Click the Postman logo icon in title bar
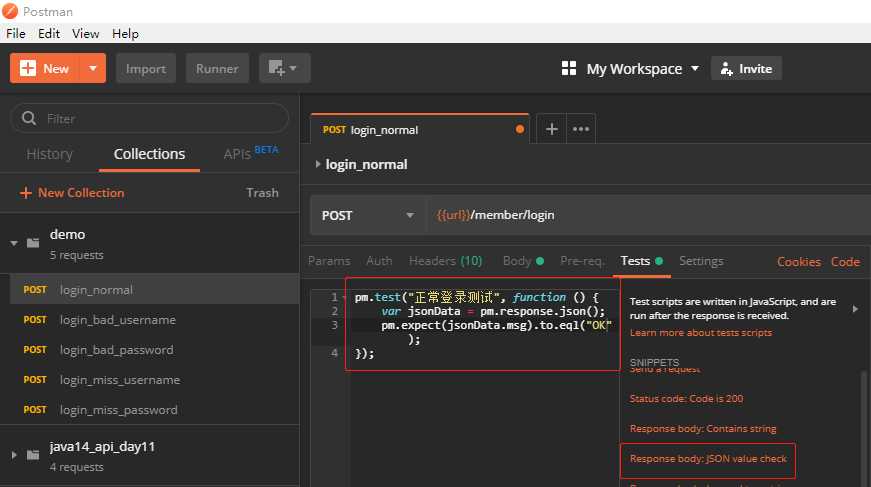The image size is (871, 487). click(10, 11)
